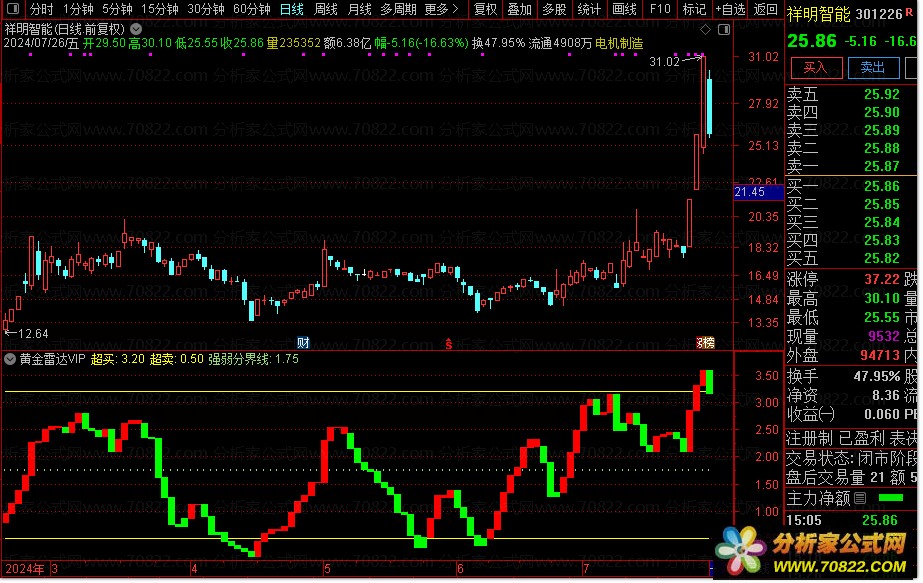Click the 最高 value 30.10
The height and width of the screenshot is (583, 923).
[x=881, y=299]
